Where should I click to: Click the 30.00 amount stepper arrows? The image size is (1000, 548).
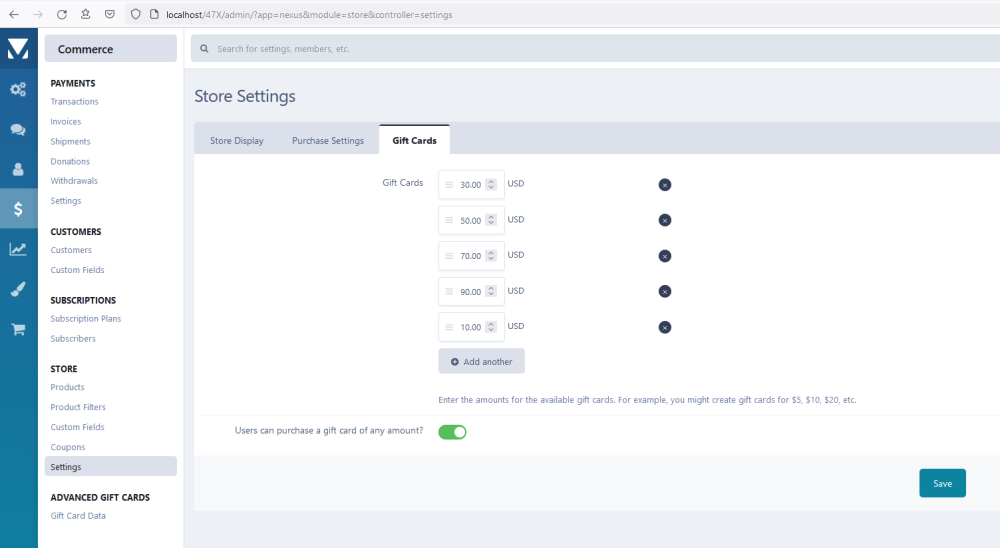coord(491,184)
